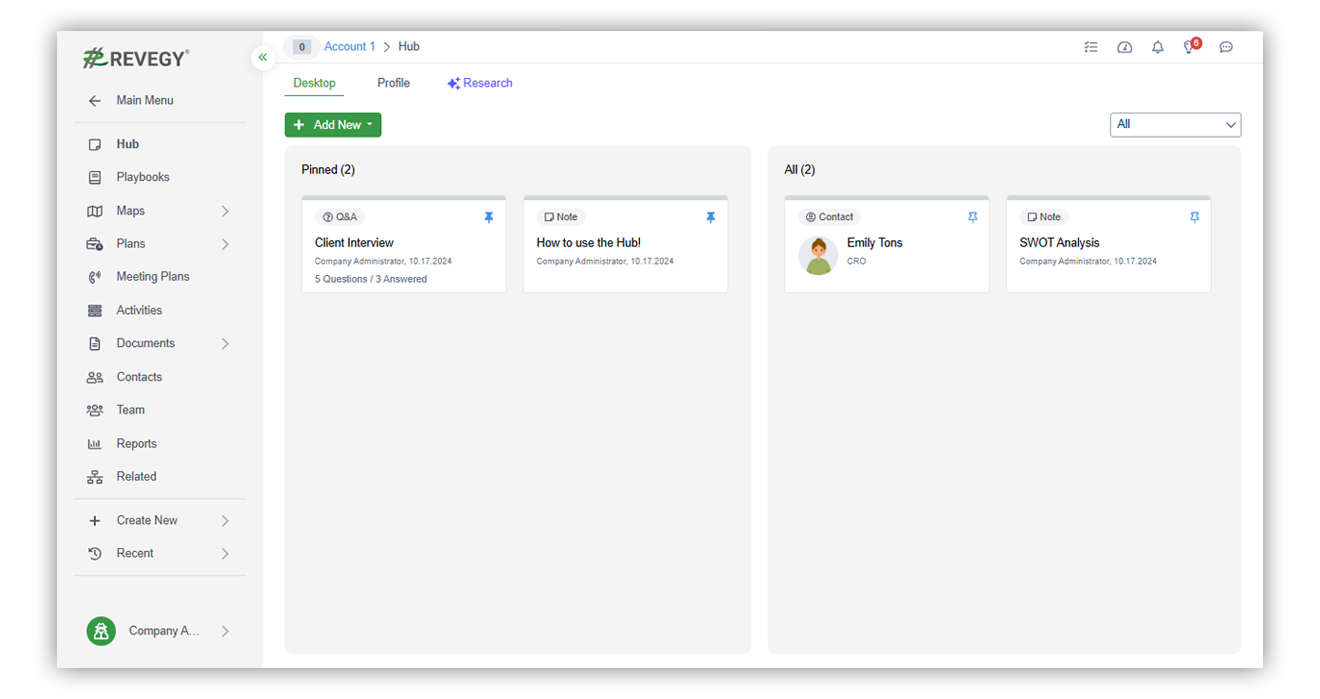Expand the Documents submenu chevron
The height and width of the screenshot is (699, 1320).
coord(225,344)
